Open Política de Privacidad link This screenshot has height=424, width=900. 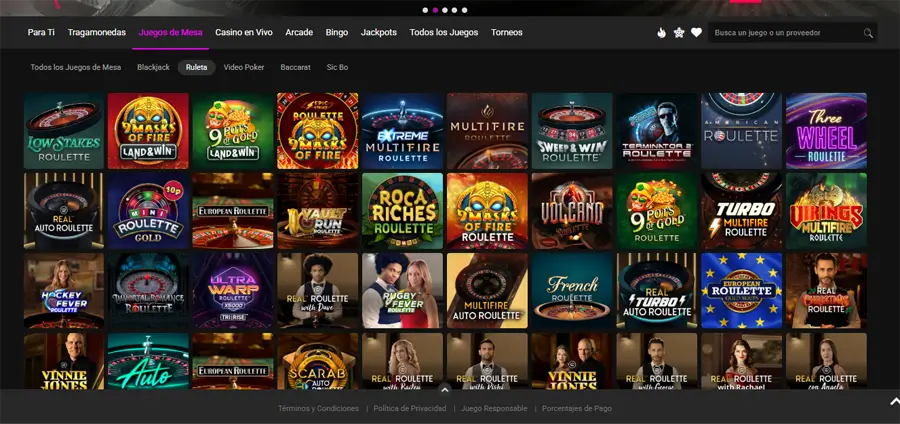(410, 409)
